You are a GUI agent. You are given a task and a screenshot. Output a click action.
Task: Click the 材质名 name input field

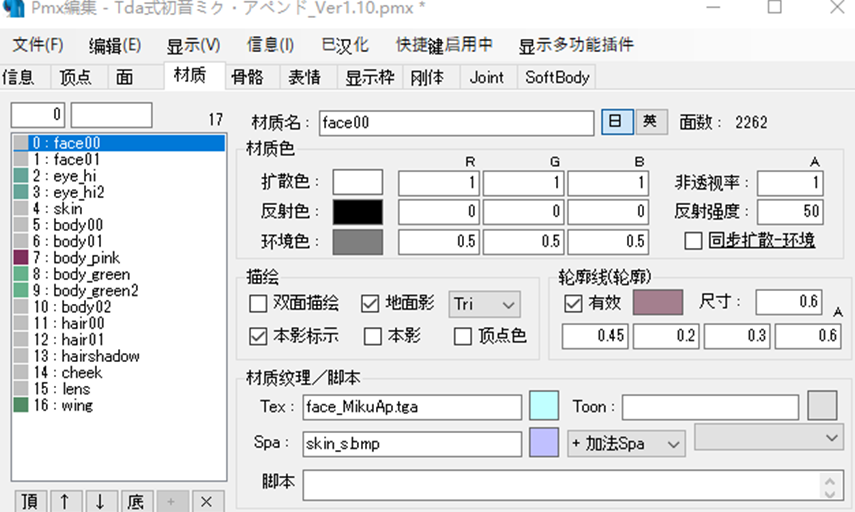[456, 123]
